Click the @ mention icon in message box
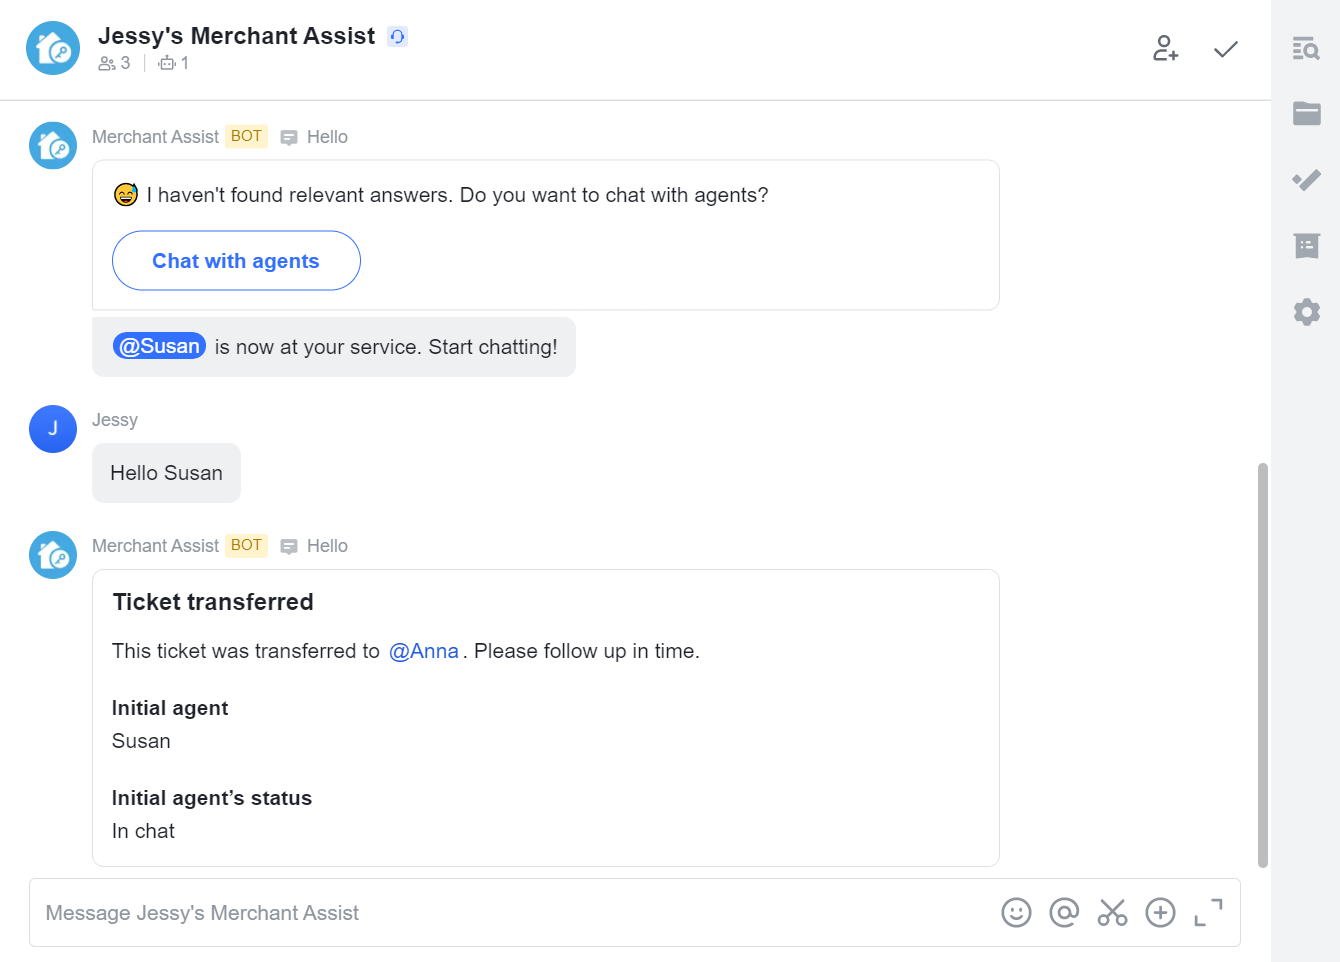 point(1064,913)
